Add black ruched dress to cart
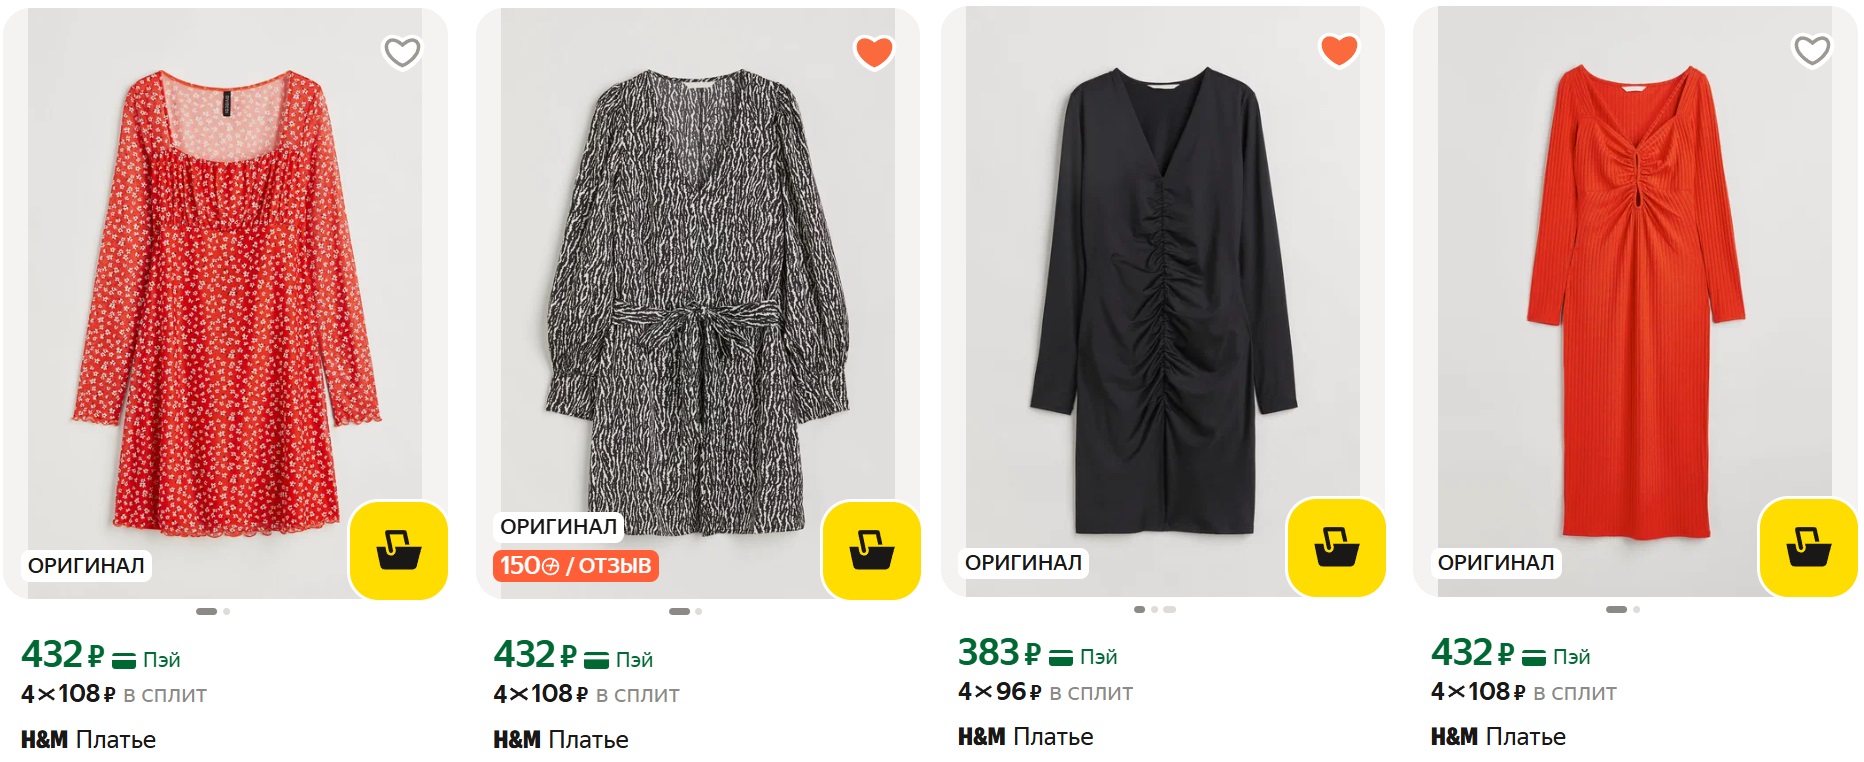Viewport: 1864px width, 762px height. coord(1336,547)
